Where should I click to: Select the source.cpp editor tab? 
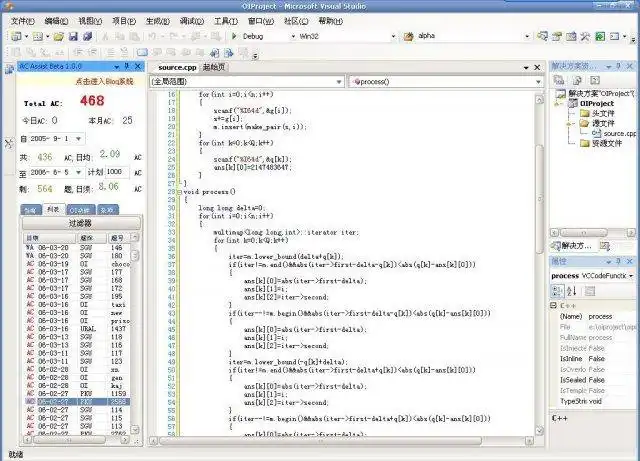pos(177,67)
